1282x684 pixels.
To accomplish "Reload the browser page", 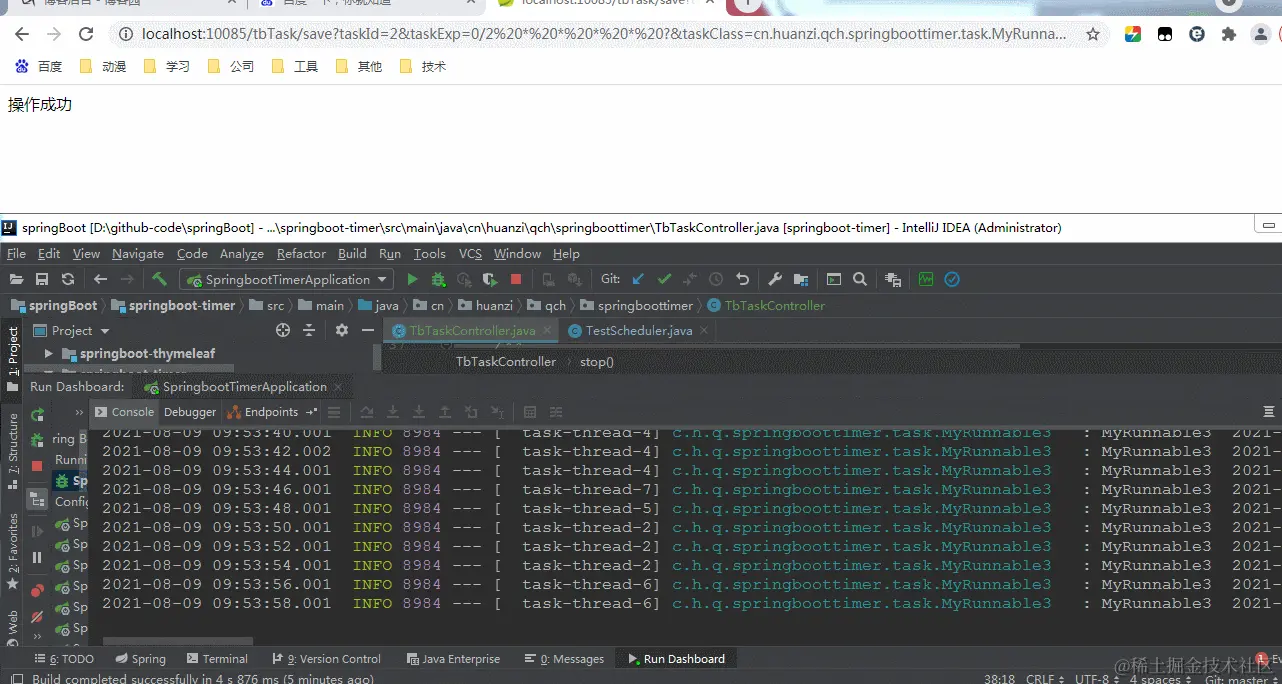I will [86, 34].
